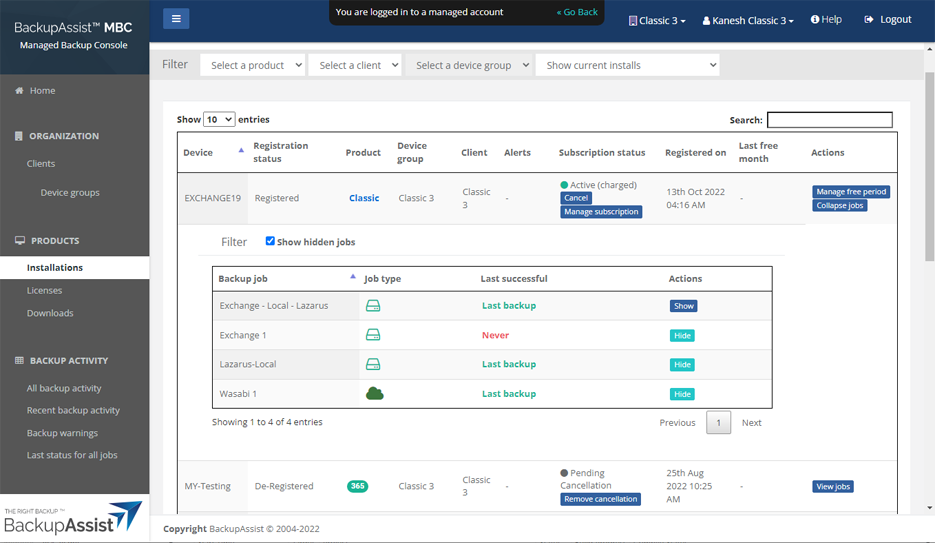Click the Next pagination link
The width and height of the screenshot is (935, 543).
pos(751,423)
